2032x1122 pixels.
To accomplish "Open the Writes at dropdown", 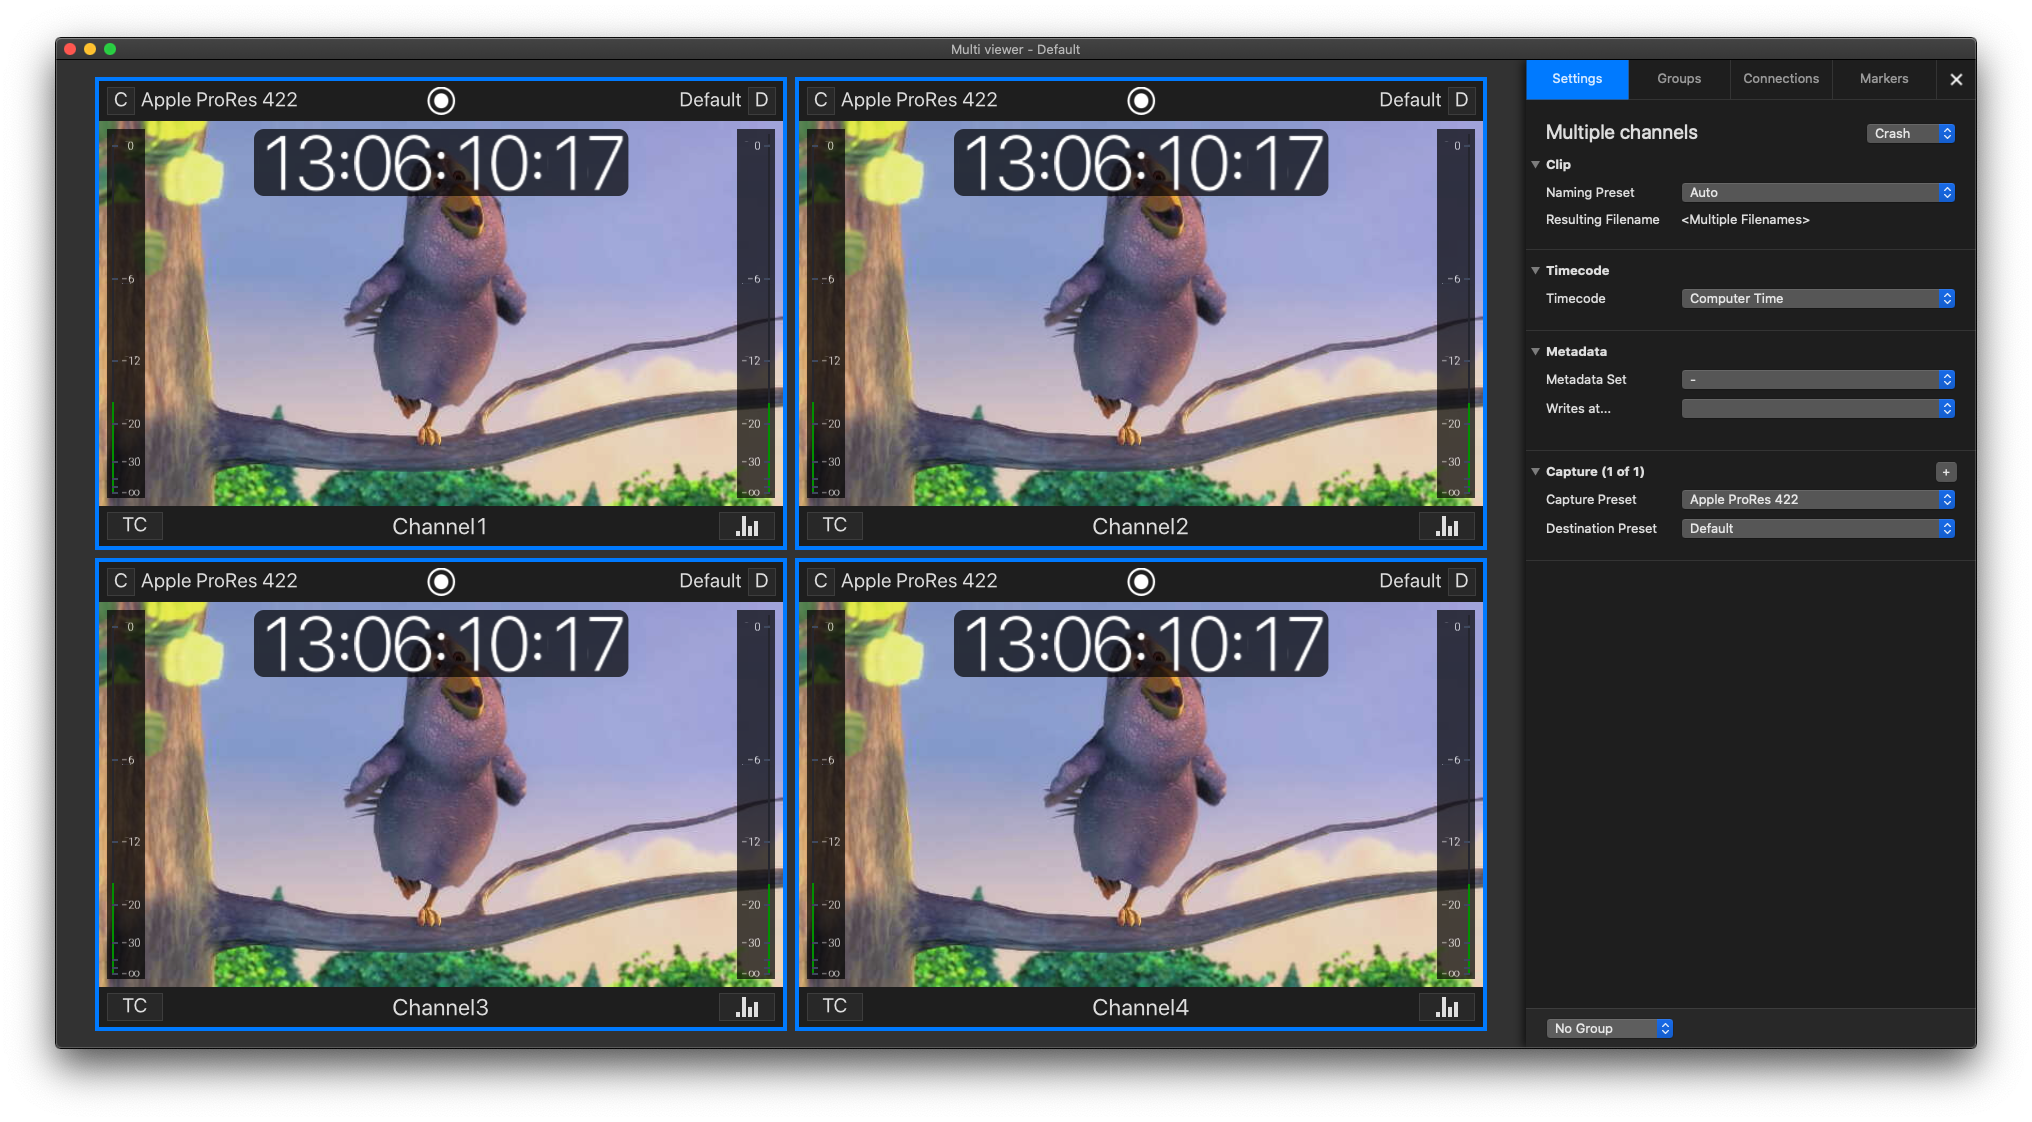I will pyautogui.click(x=1818, y=409).
